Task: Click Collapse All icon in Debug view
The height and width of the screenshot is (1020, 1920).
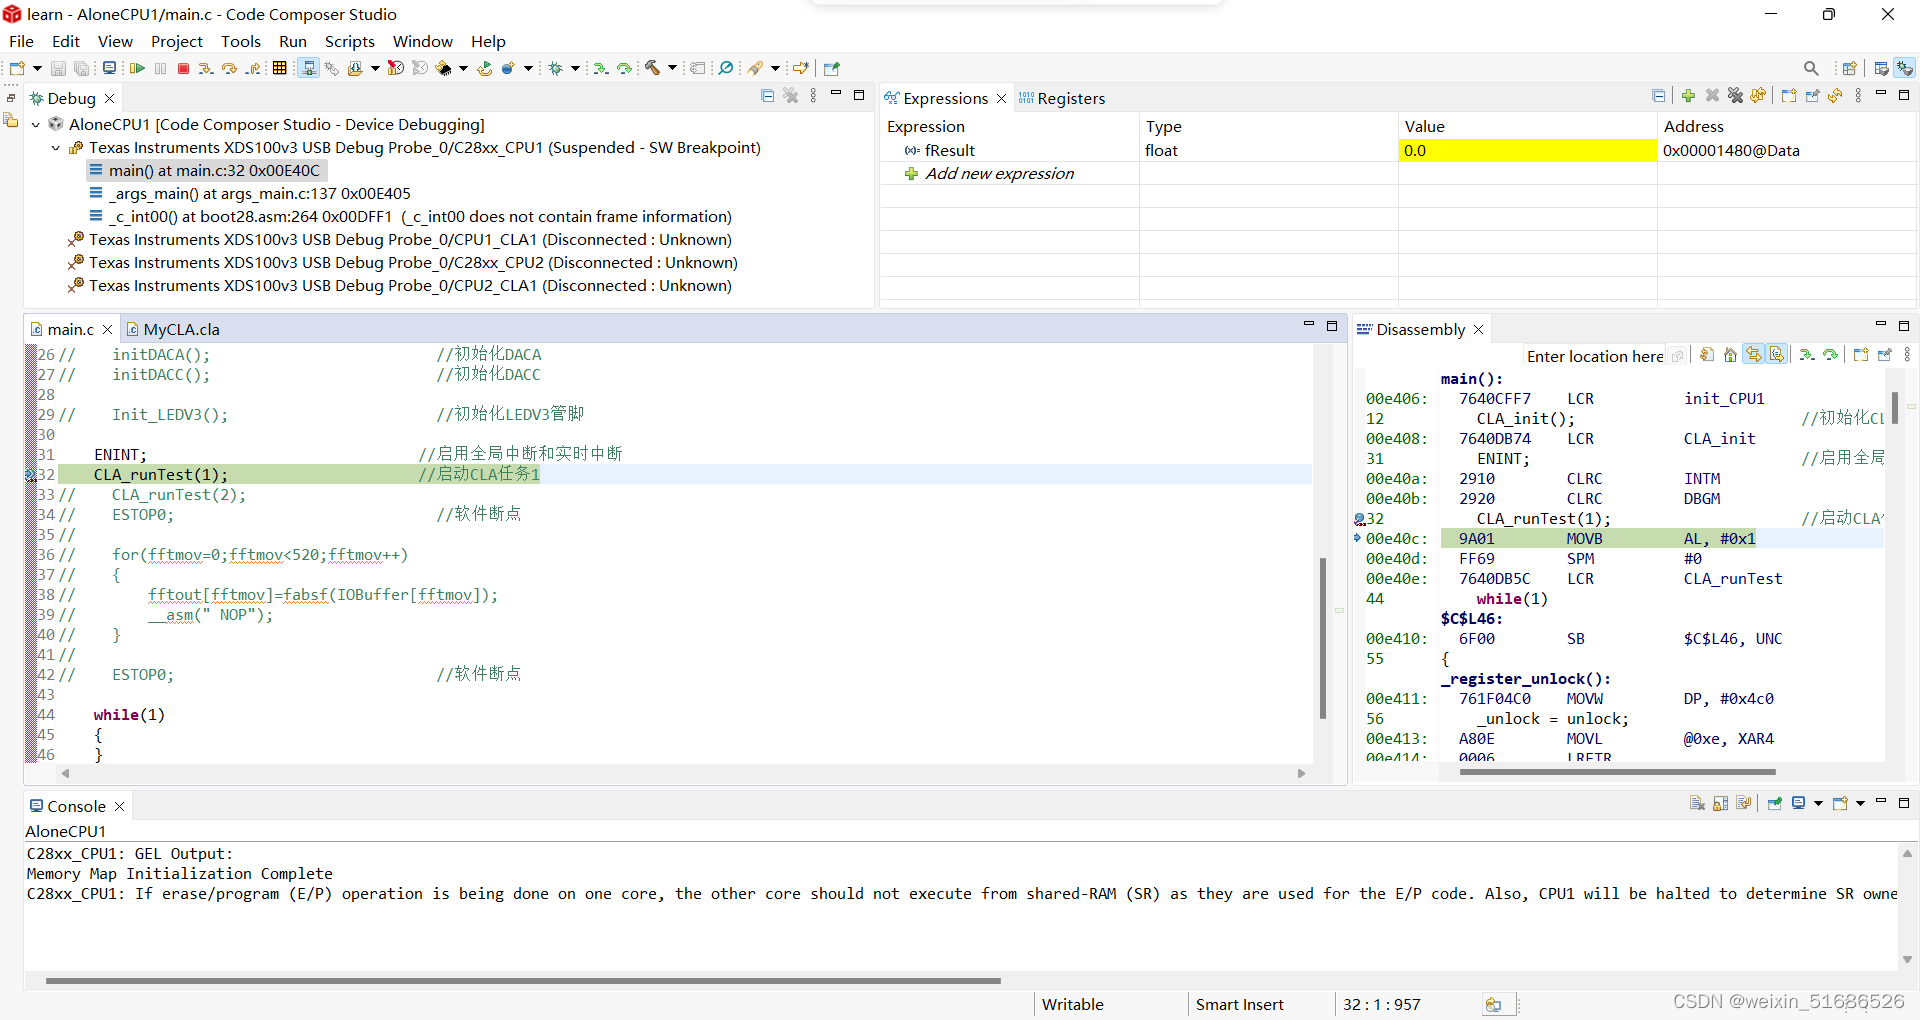Action: 767,96
